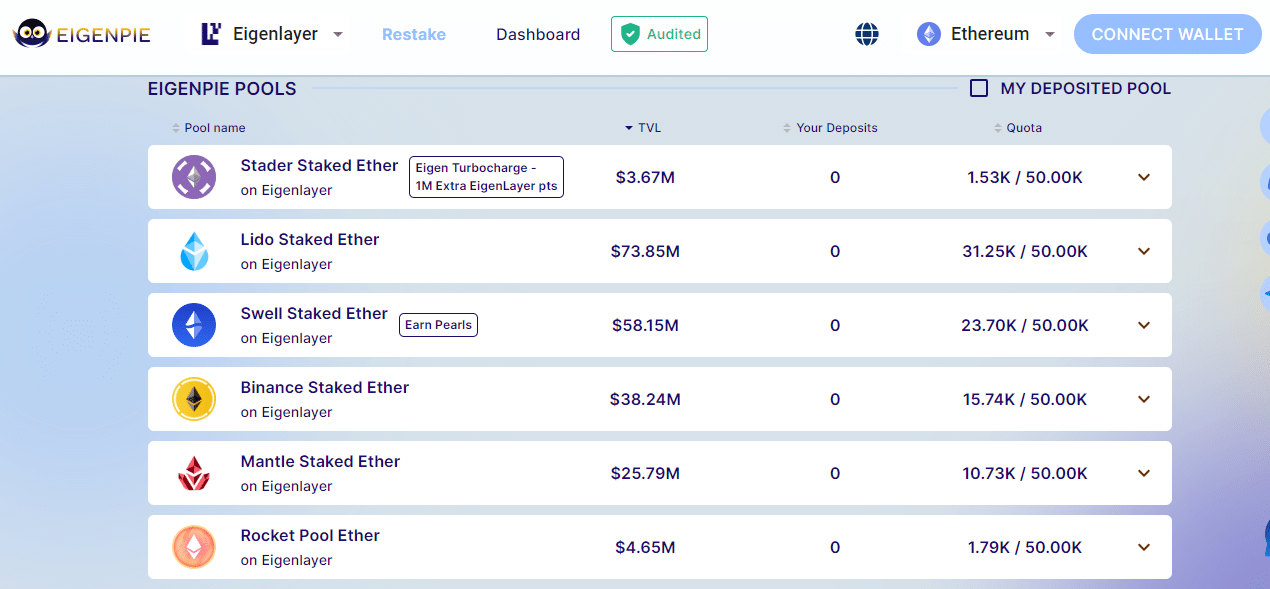
Task: Click the $3.67M TVL value
Action: tap(645, 177)
